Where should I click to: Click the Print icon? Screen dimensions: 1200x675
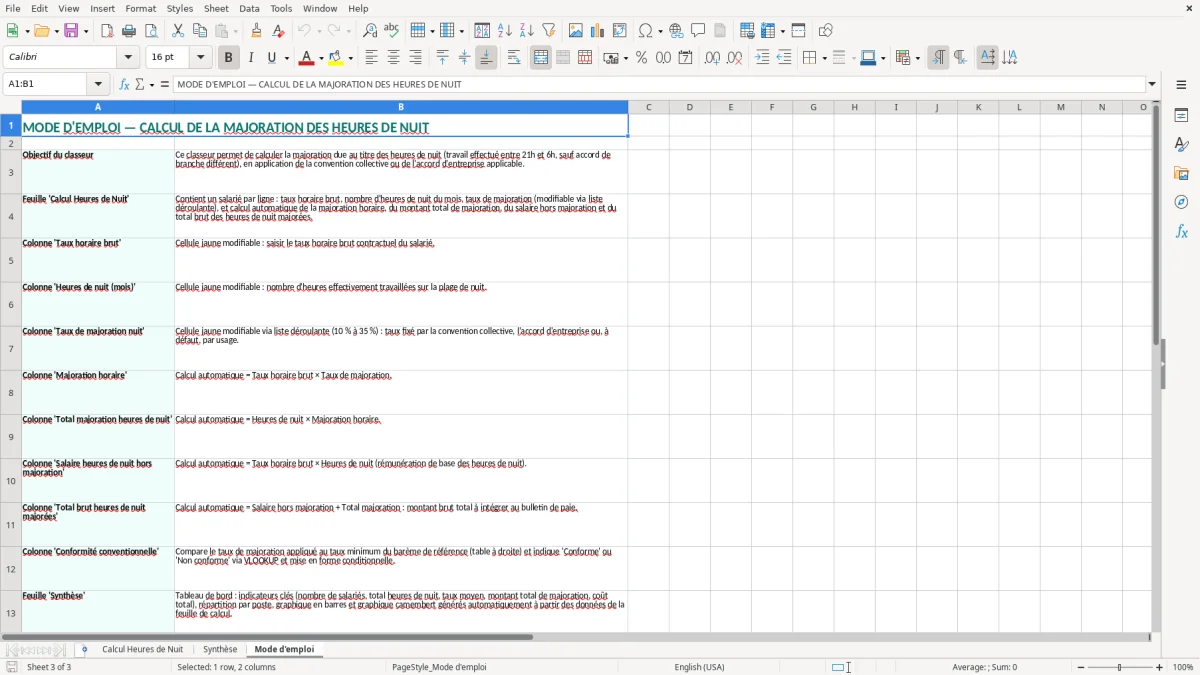pos(129,31)
